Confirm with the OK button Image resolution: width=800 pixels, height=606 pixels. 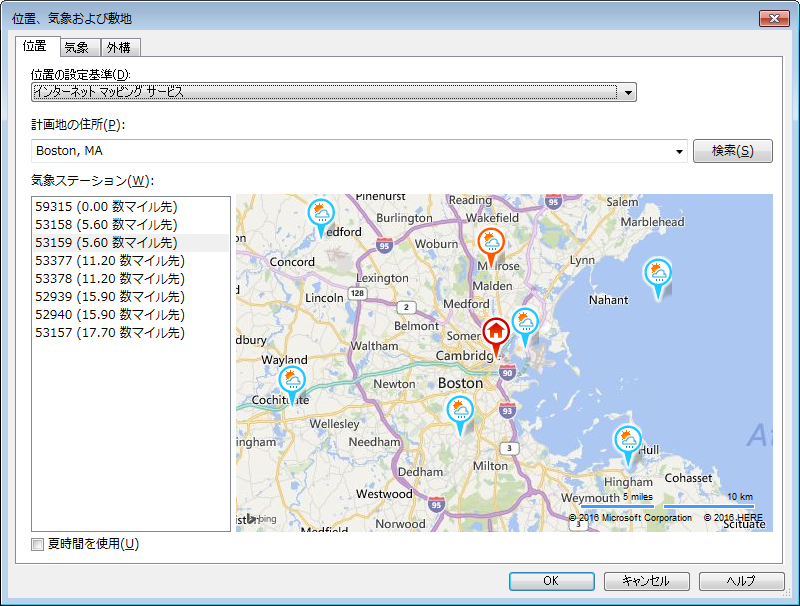coord(552,581)
